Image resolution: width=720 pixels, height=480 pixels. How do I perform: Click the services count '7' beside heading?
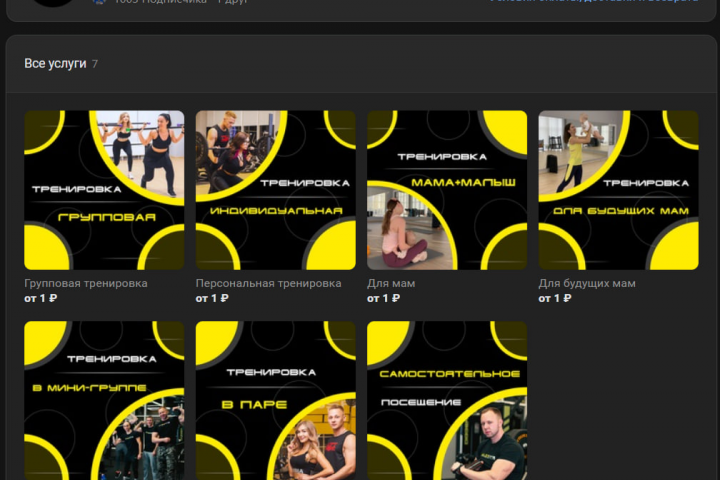click(x=95, y=64)
